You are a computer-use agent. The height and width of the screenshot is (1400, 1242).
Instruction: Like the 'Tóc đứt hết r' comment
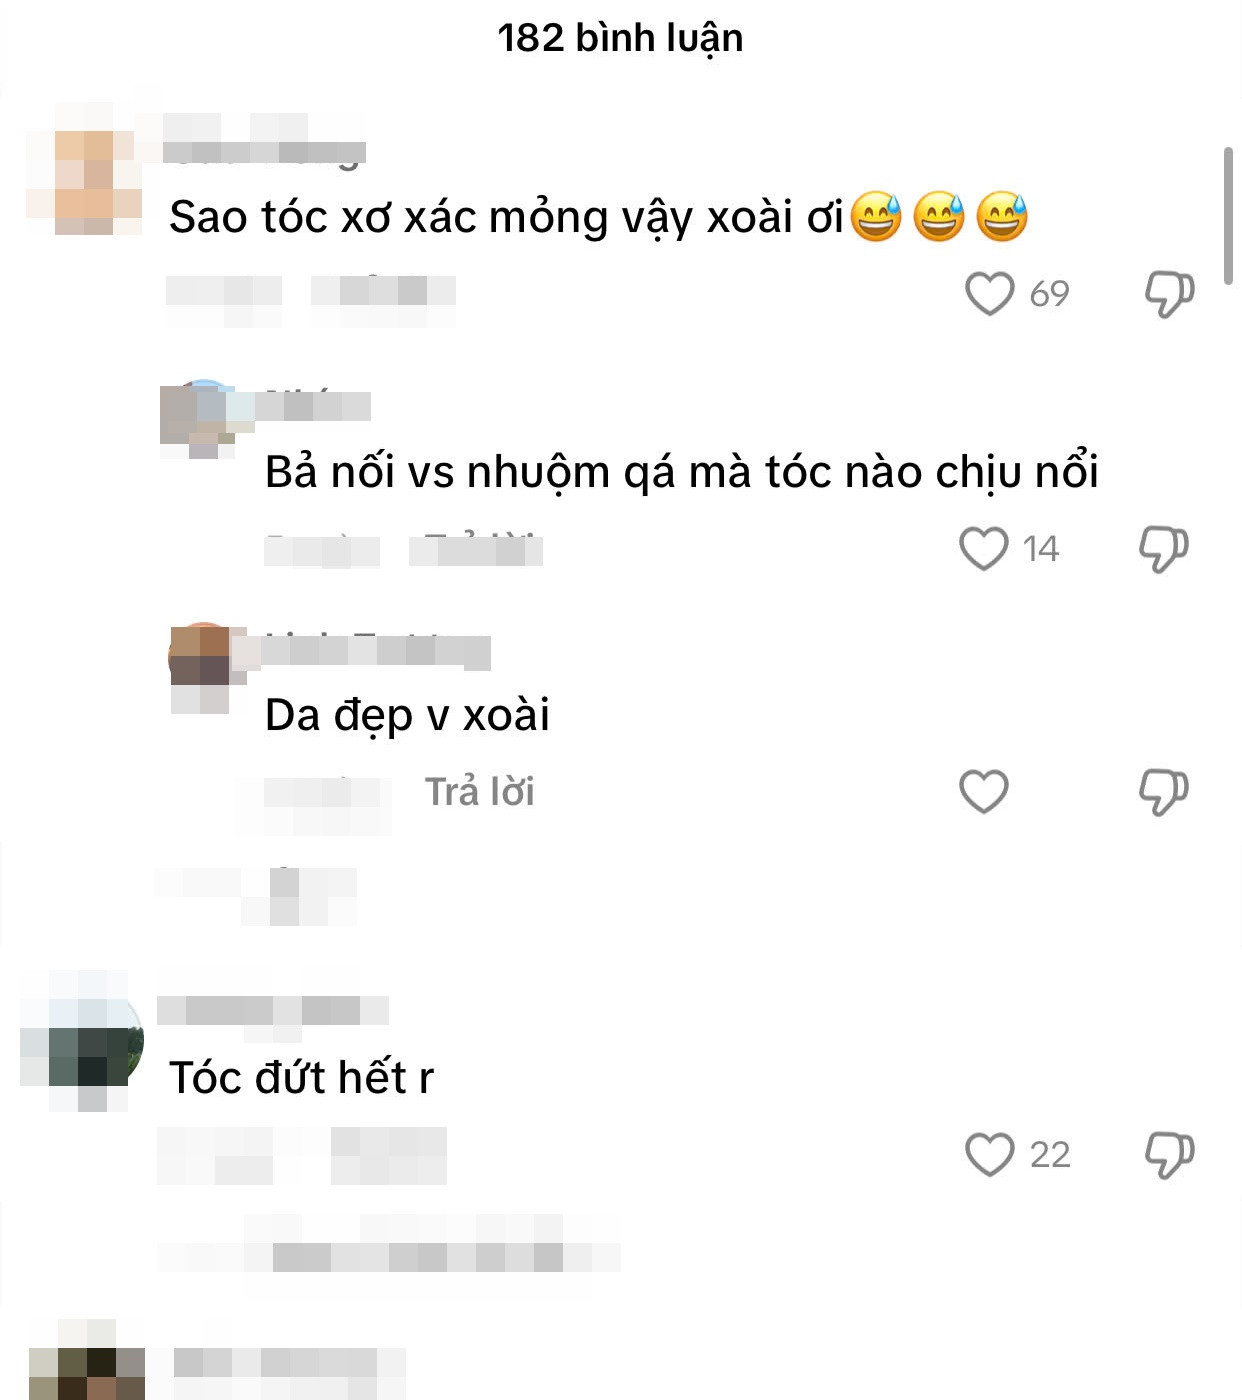[x=989, y=1154]
